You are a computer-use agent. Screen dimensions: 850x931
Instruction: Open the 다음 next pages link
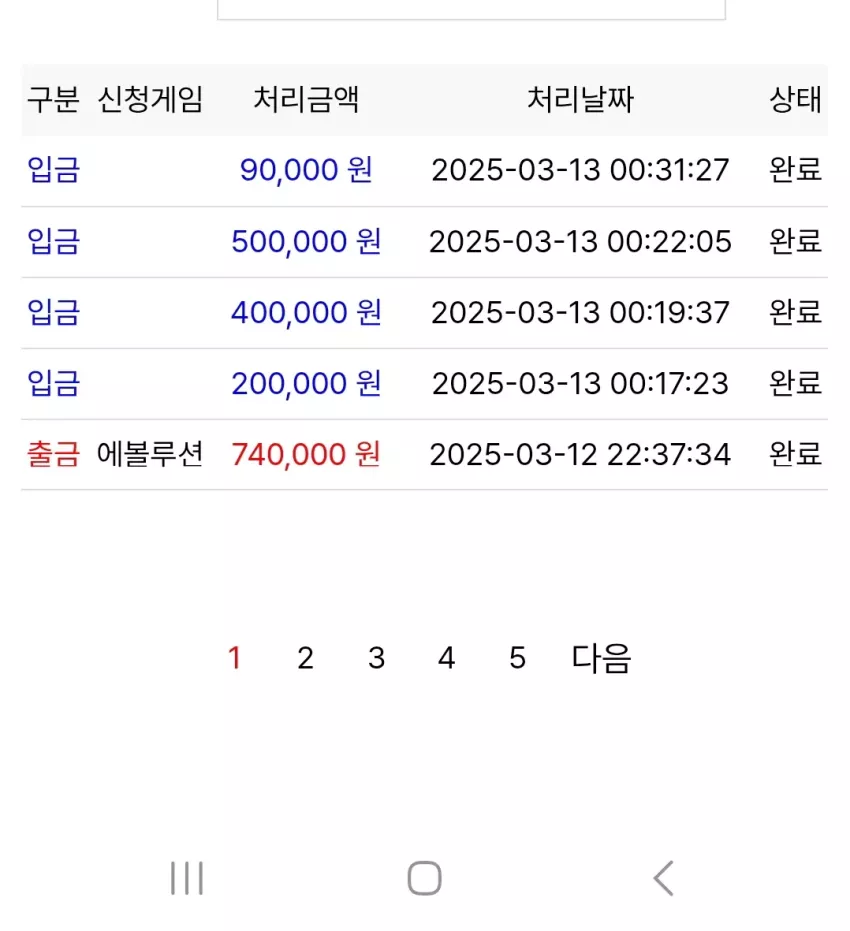click(601, 658)
